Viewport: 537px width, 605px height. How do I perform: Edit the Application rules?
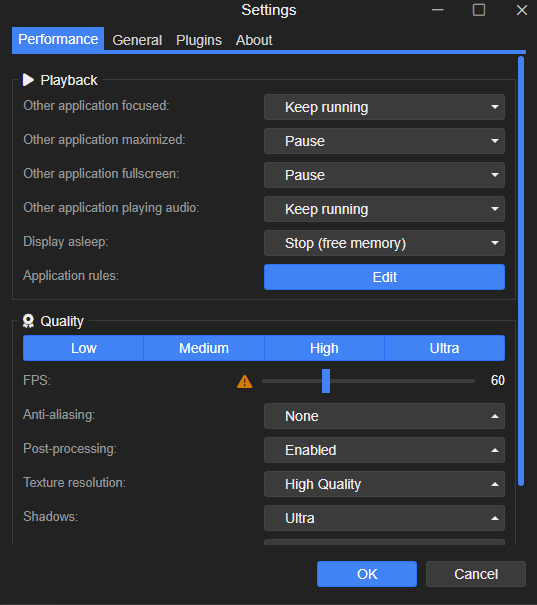(384, 277)
